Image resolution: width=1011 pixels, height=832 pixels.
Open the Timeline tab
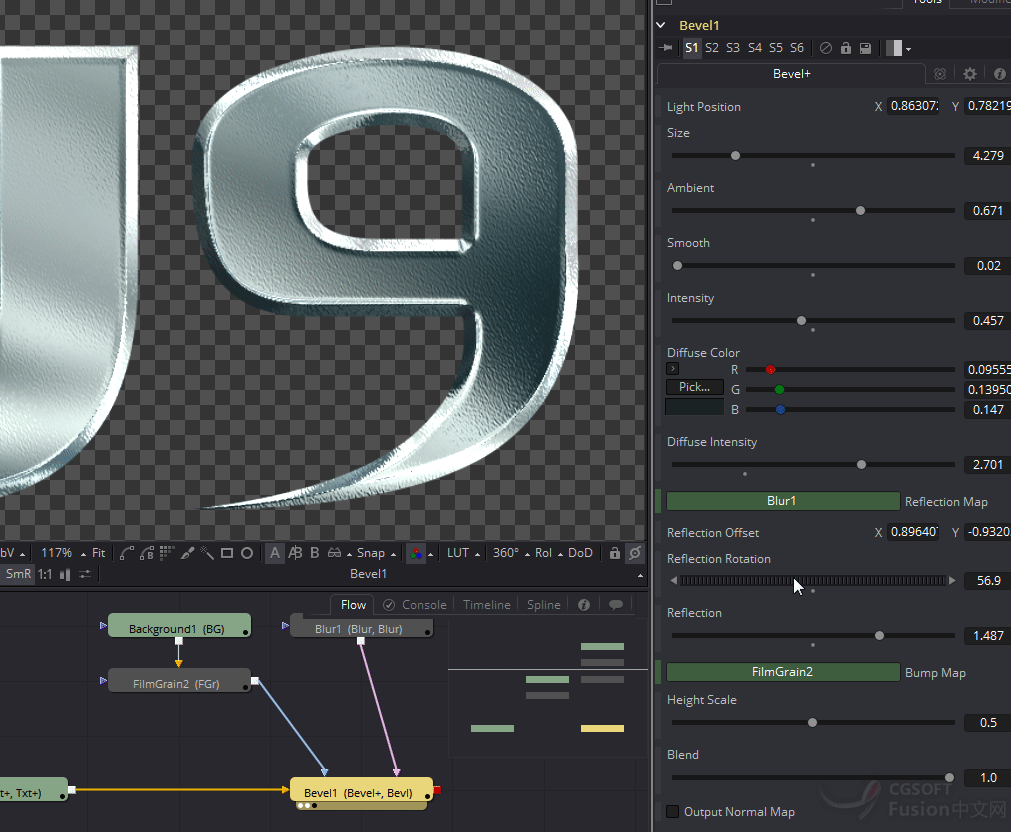tap(487, 605)
